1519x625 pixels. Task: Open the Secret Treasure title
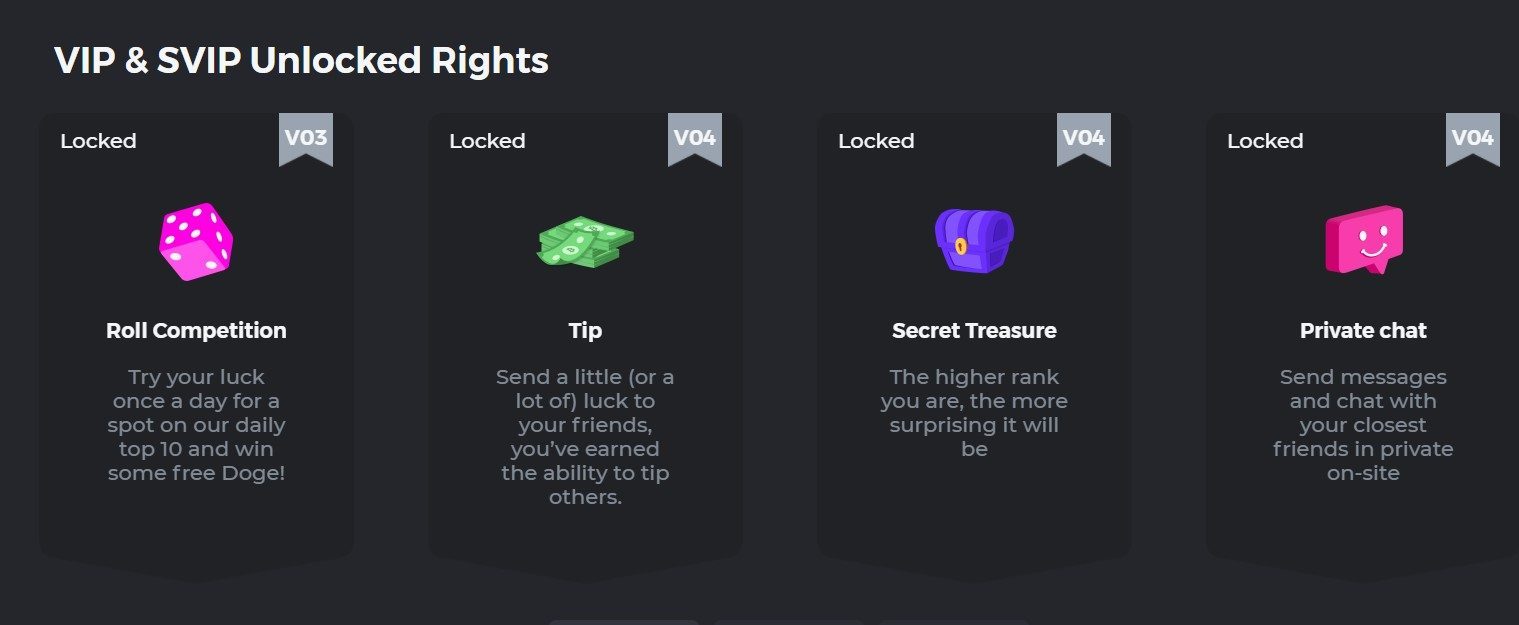(974, 331)
